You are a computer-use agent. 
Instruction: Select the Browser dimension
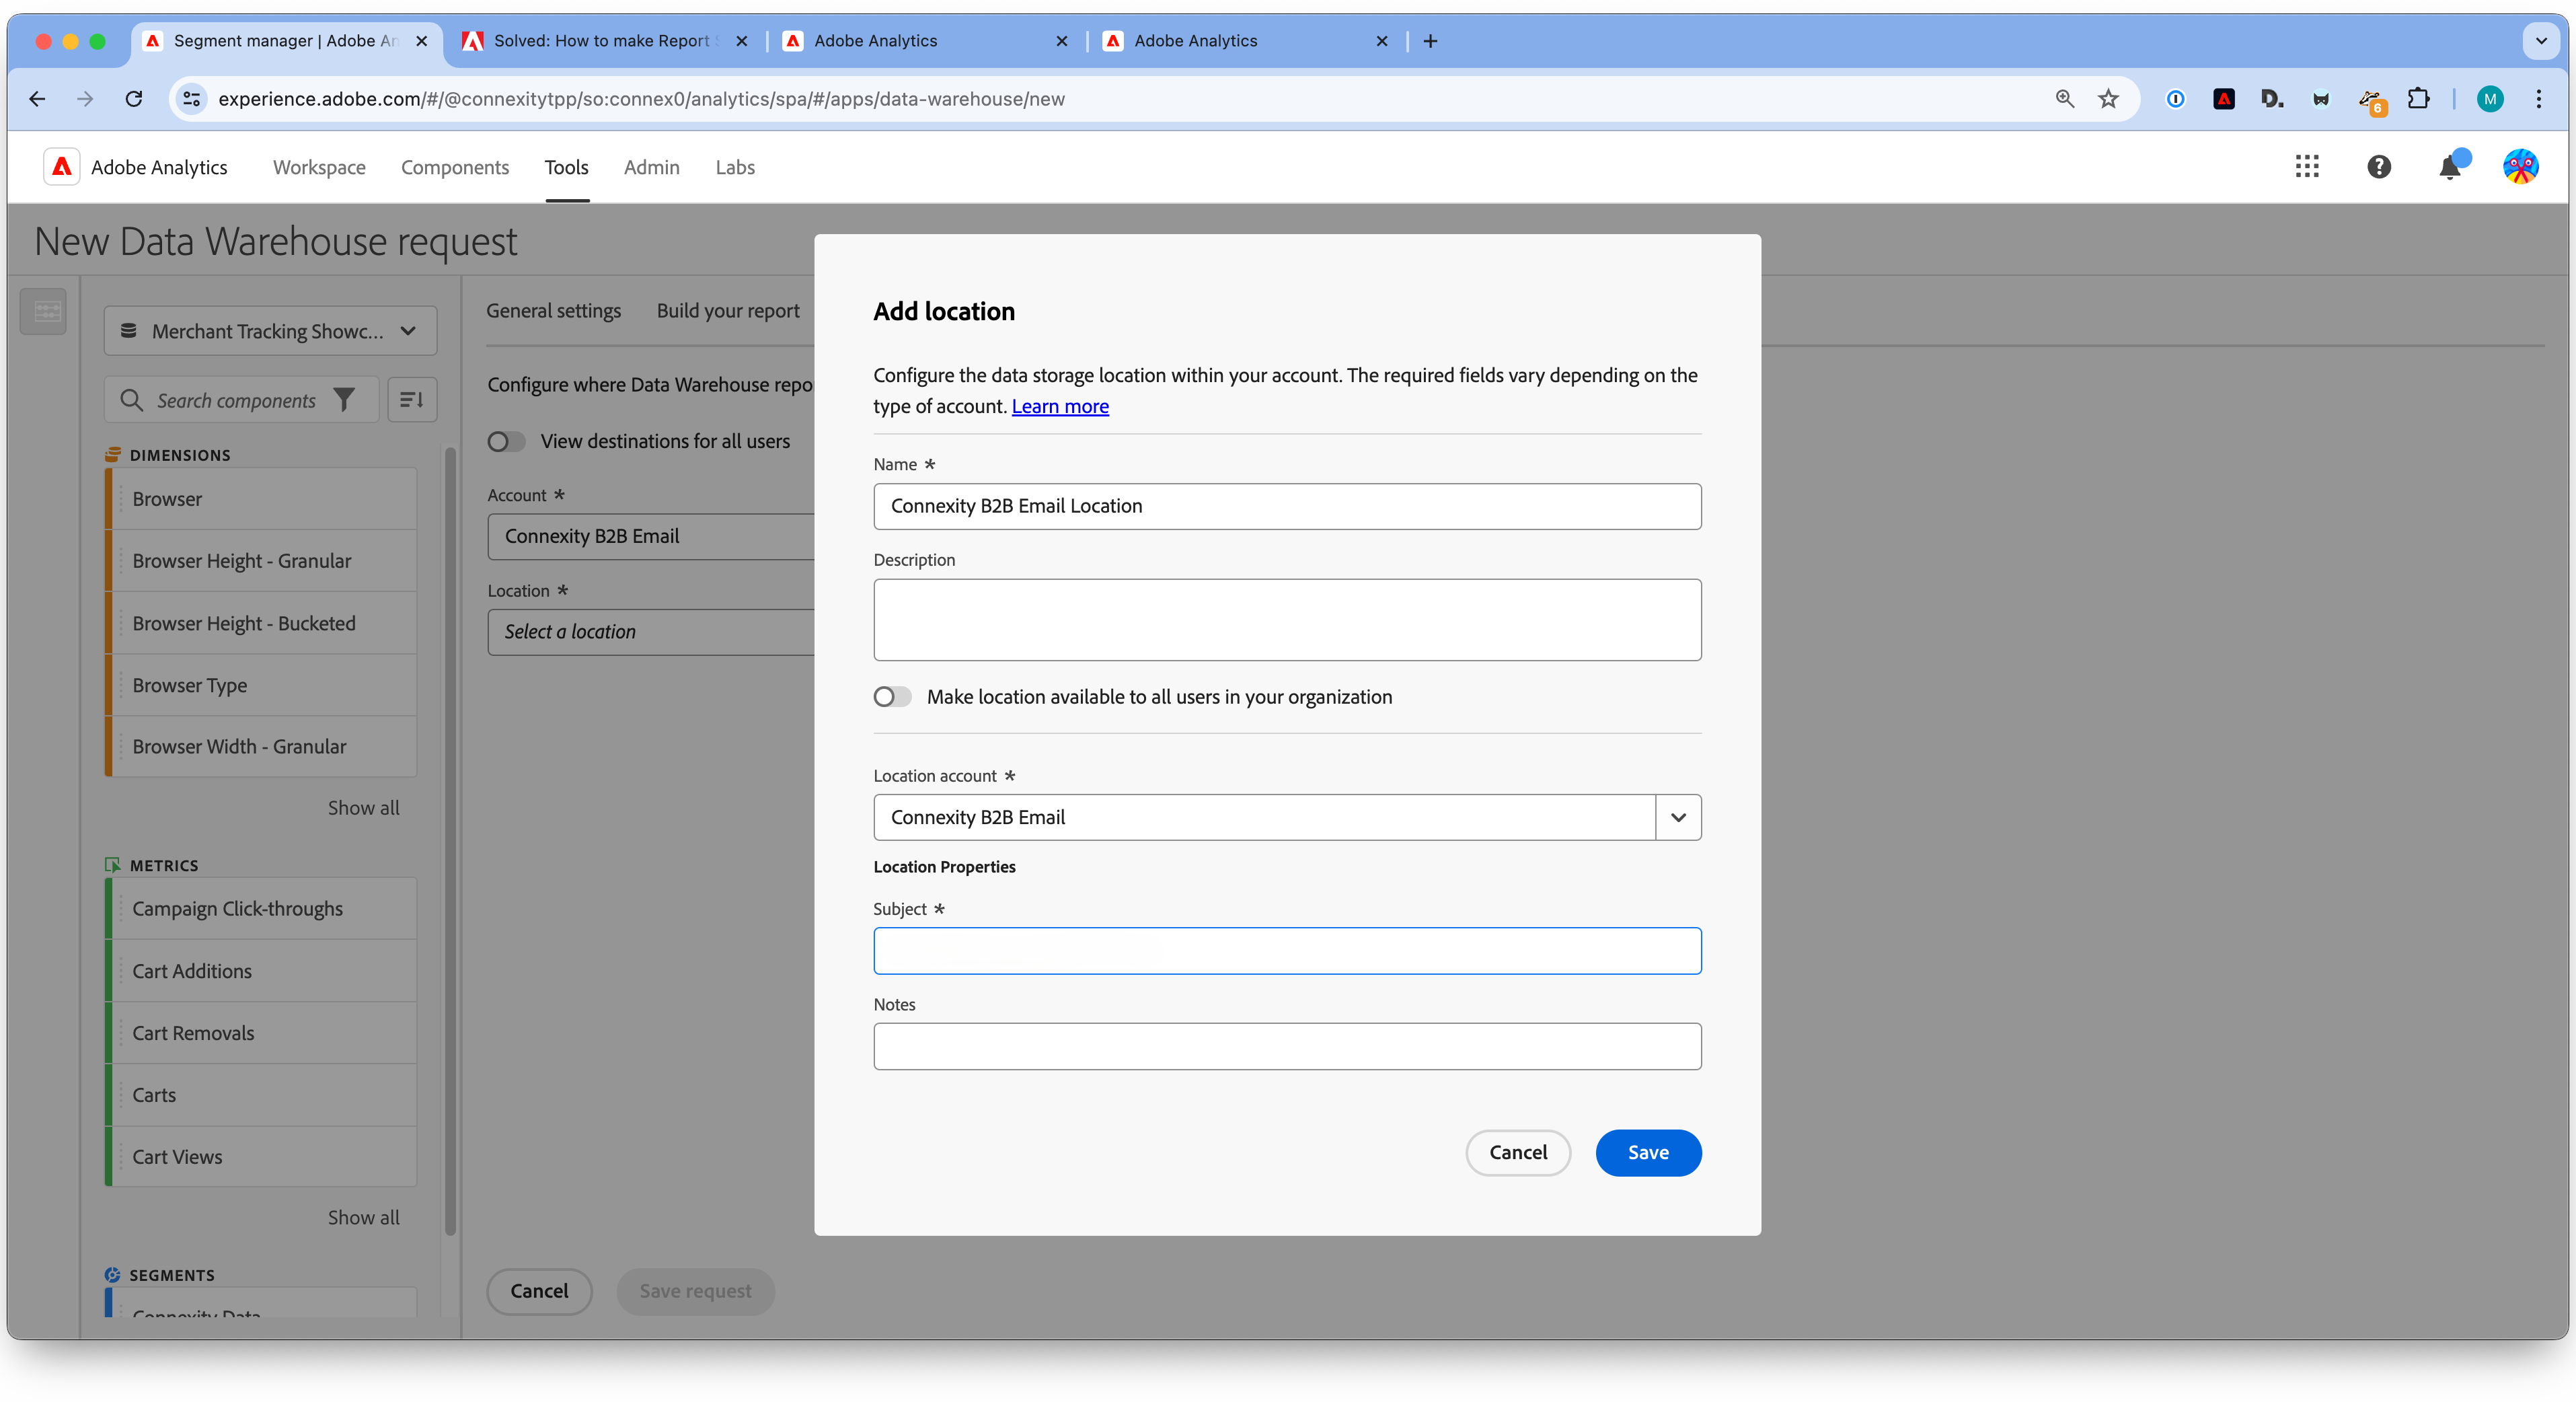pos(261,499)
